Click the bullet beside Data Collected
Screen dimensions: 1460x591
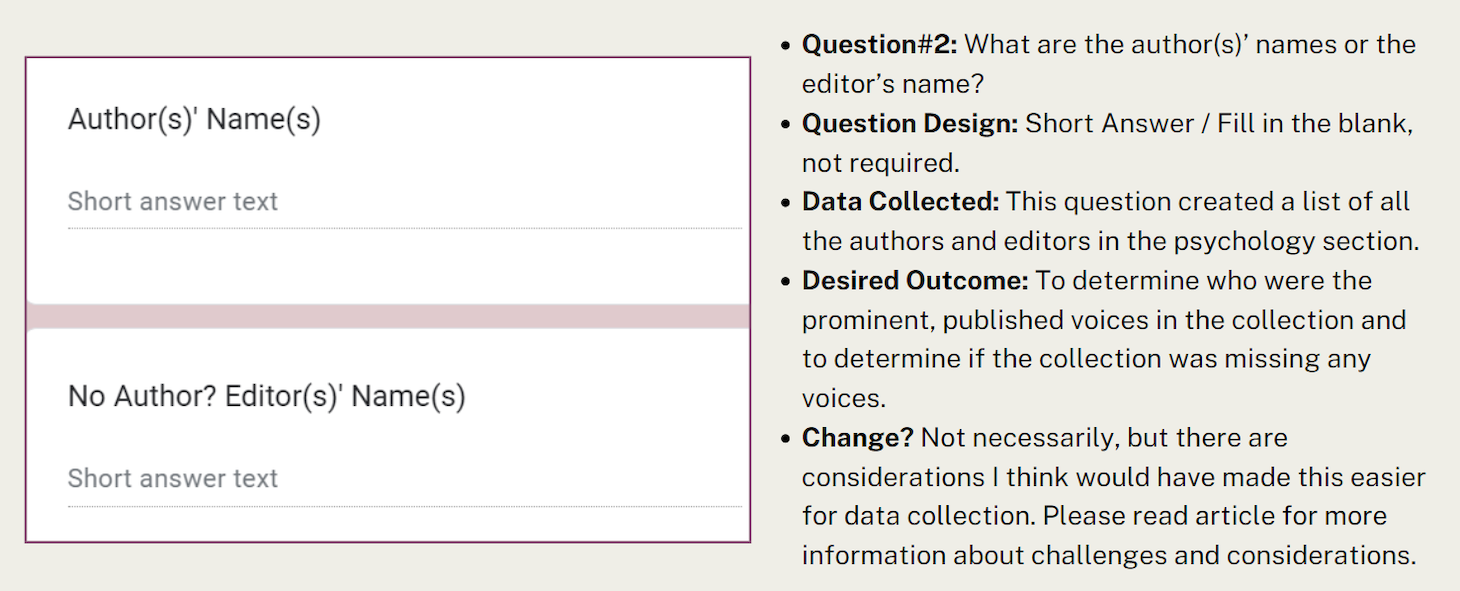(786, 203)
